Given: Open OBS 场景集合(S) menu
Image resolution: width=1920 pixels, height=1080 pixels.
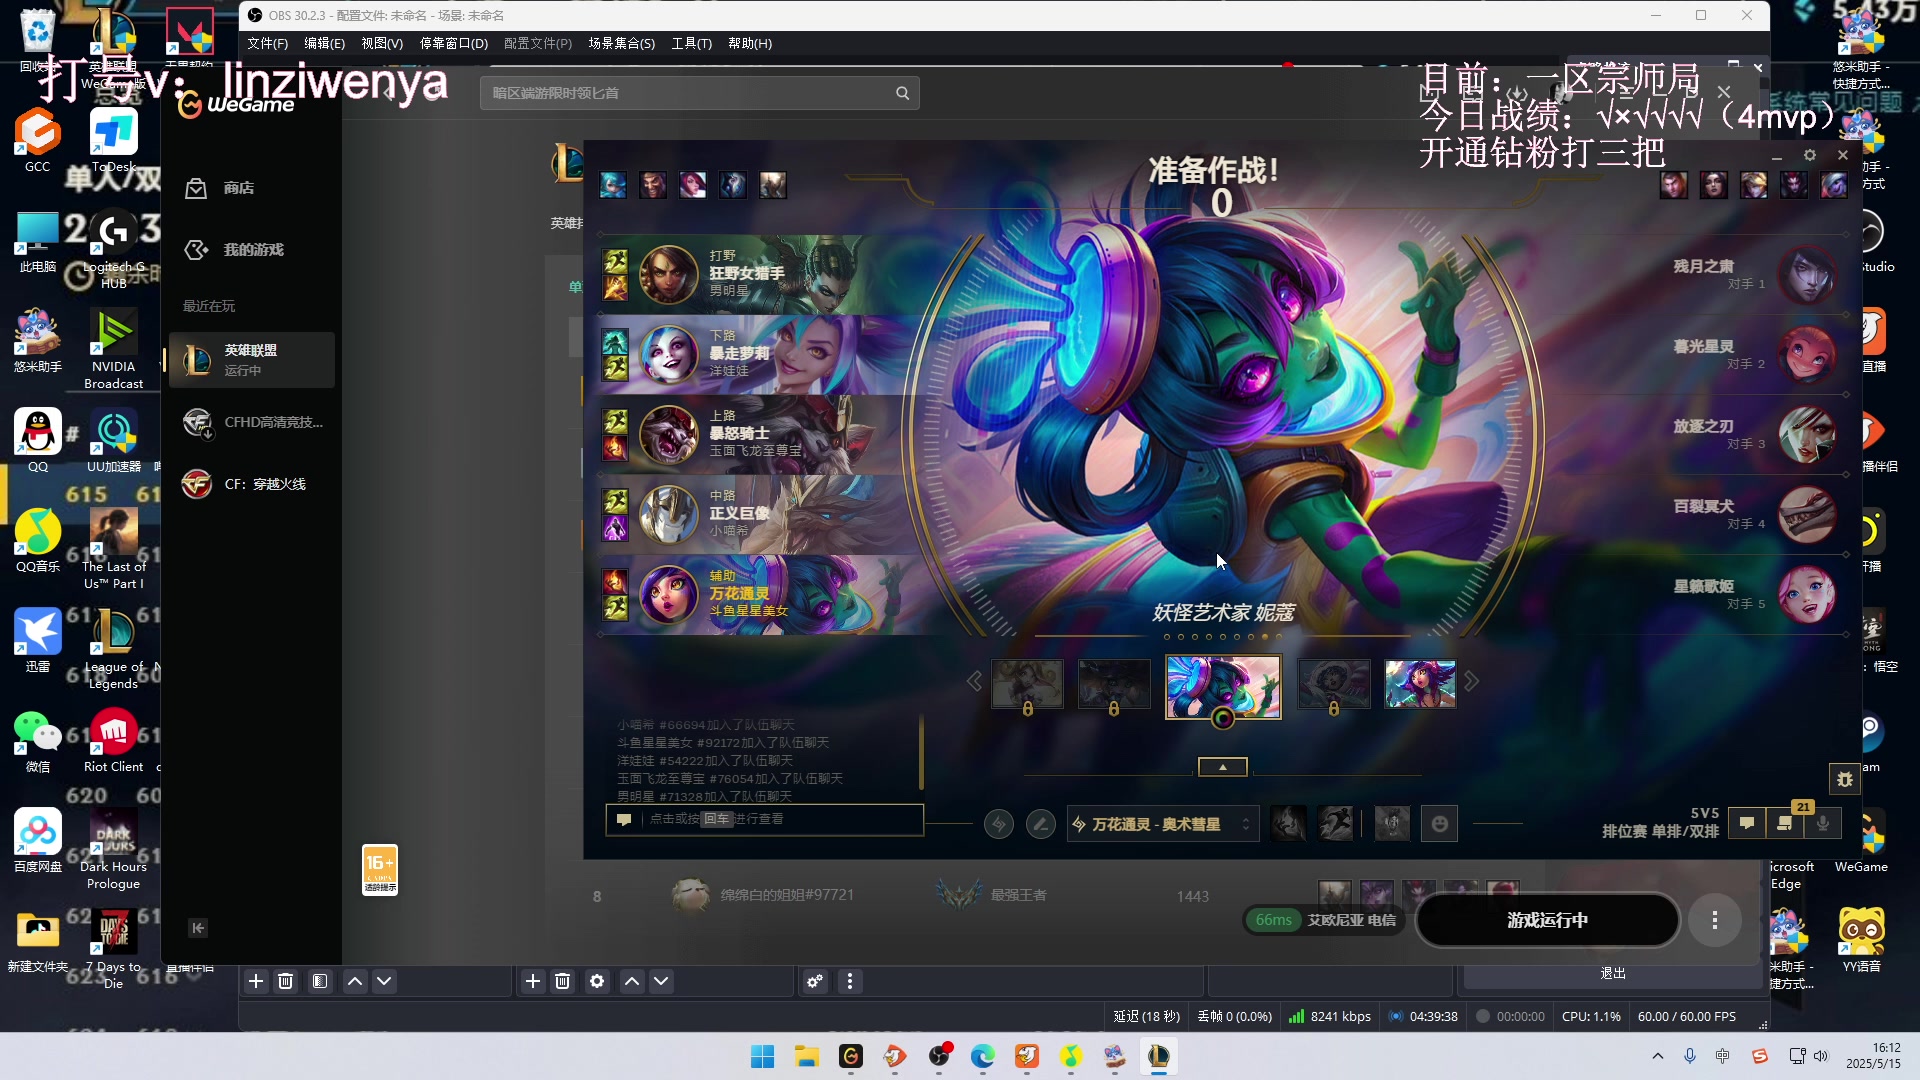Looking at the screenshot, I should pos(621,43).
